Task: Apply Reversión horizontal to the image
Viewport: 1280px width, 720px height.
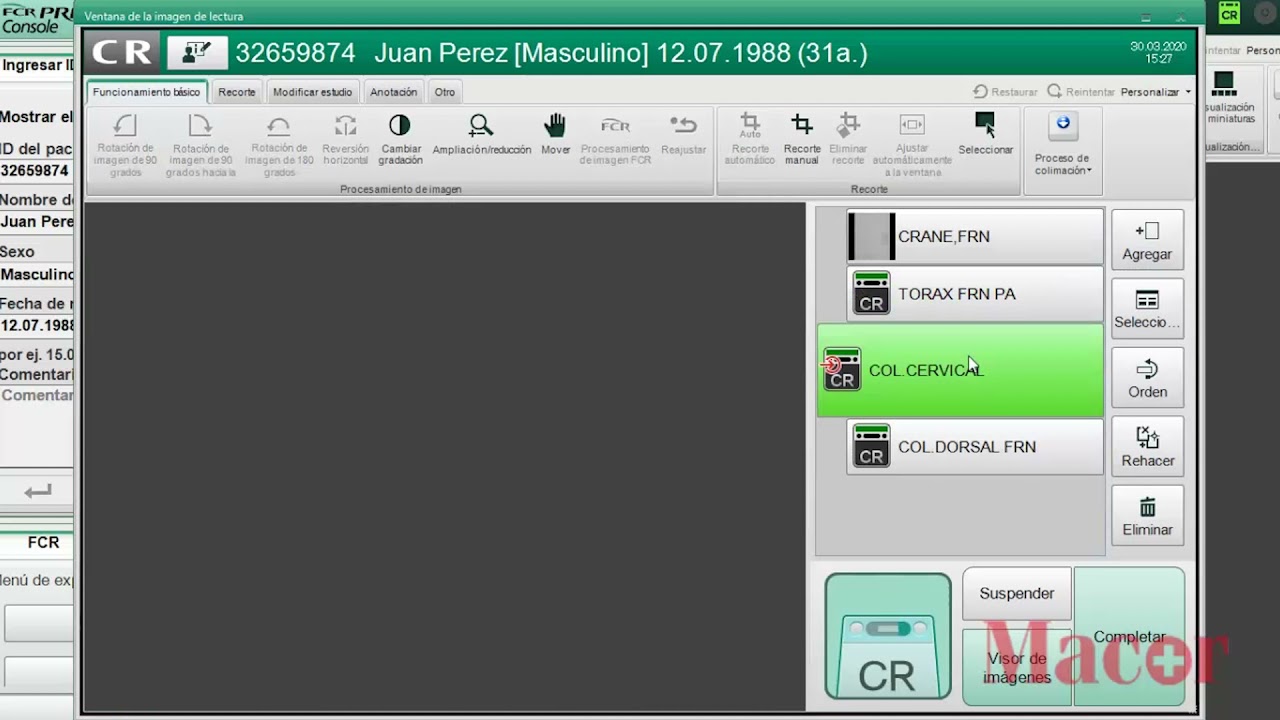Action: [345, 139]
